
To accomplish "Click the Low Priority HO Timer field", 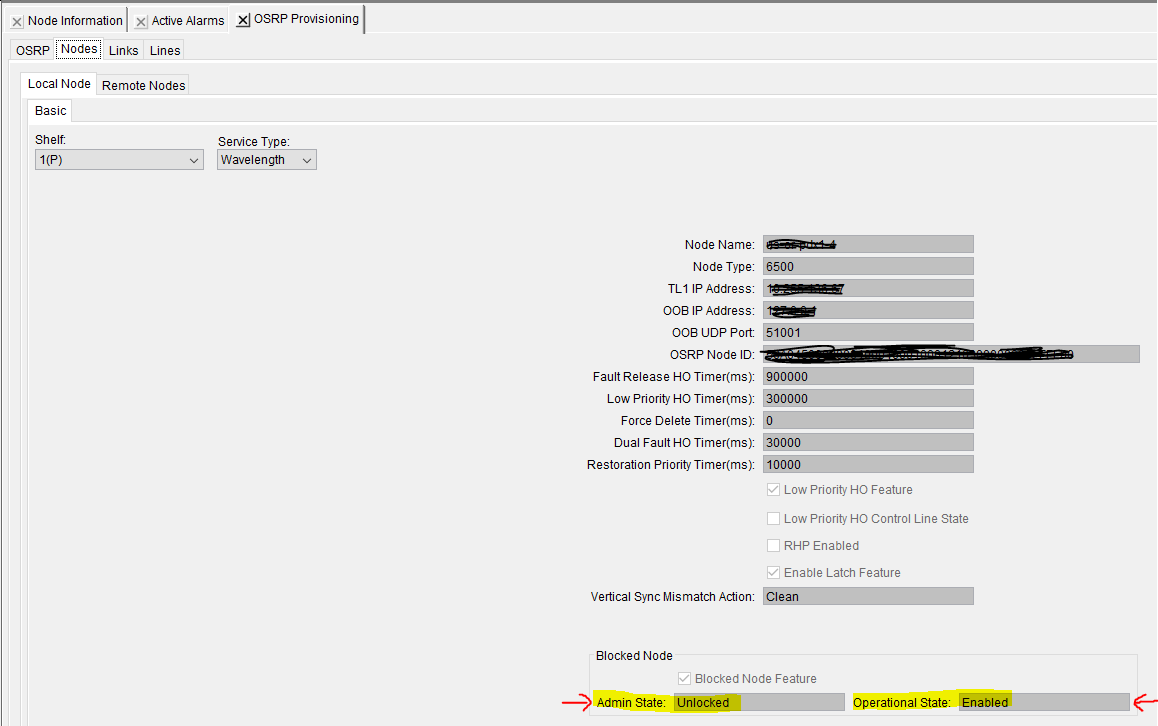I will [868, 399].
